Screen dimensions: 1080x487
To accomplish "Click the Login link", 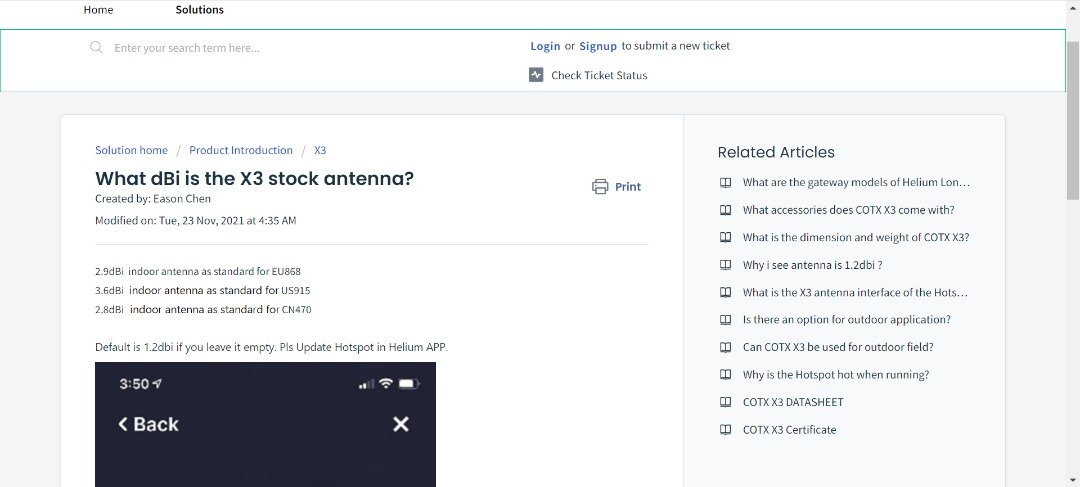I will point(545,46).
